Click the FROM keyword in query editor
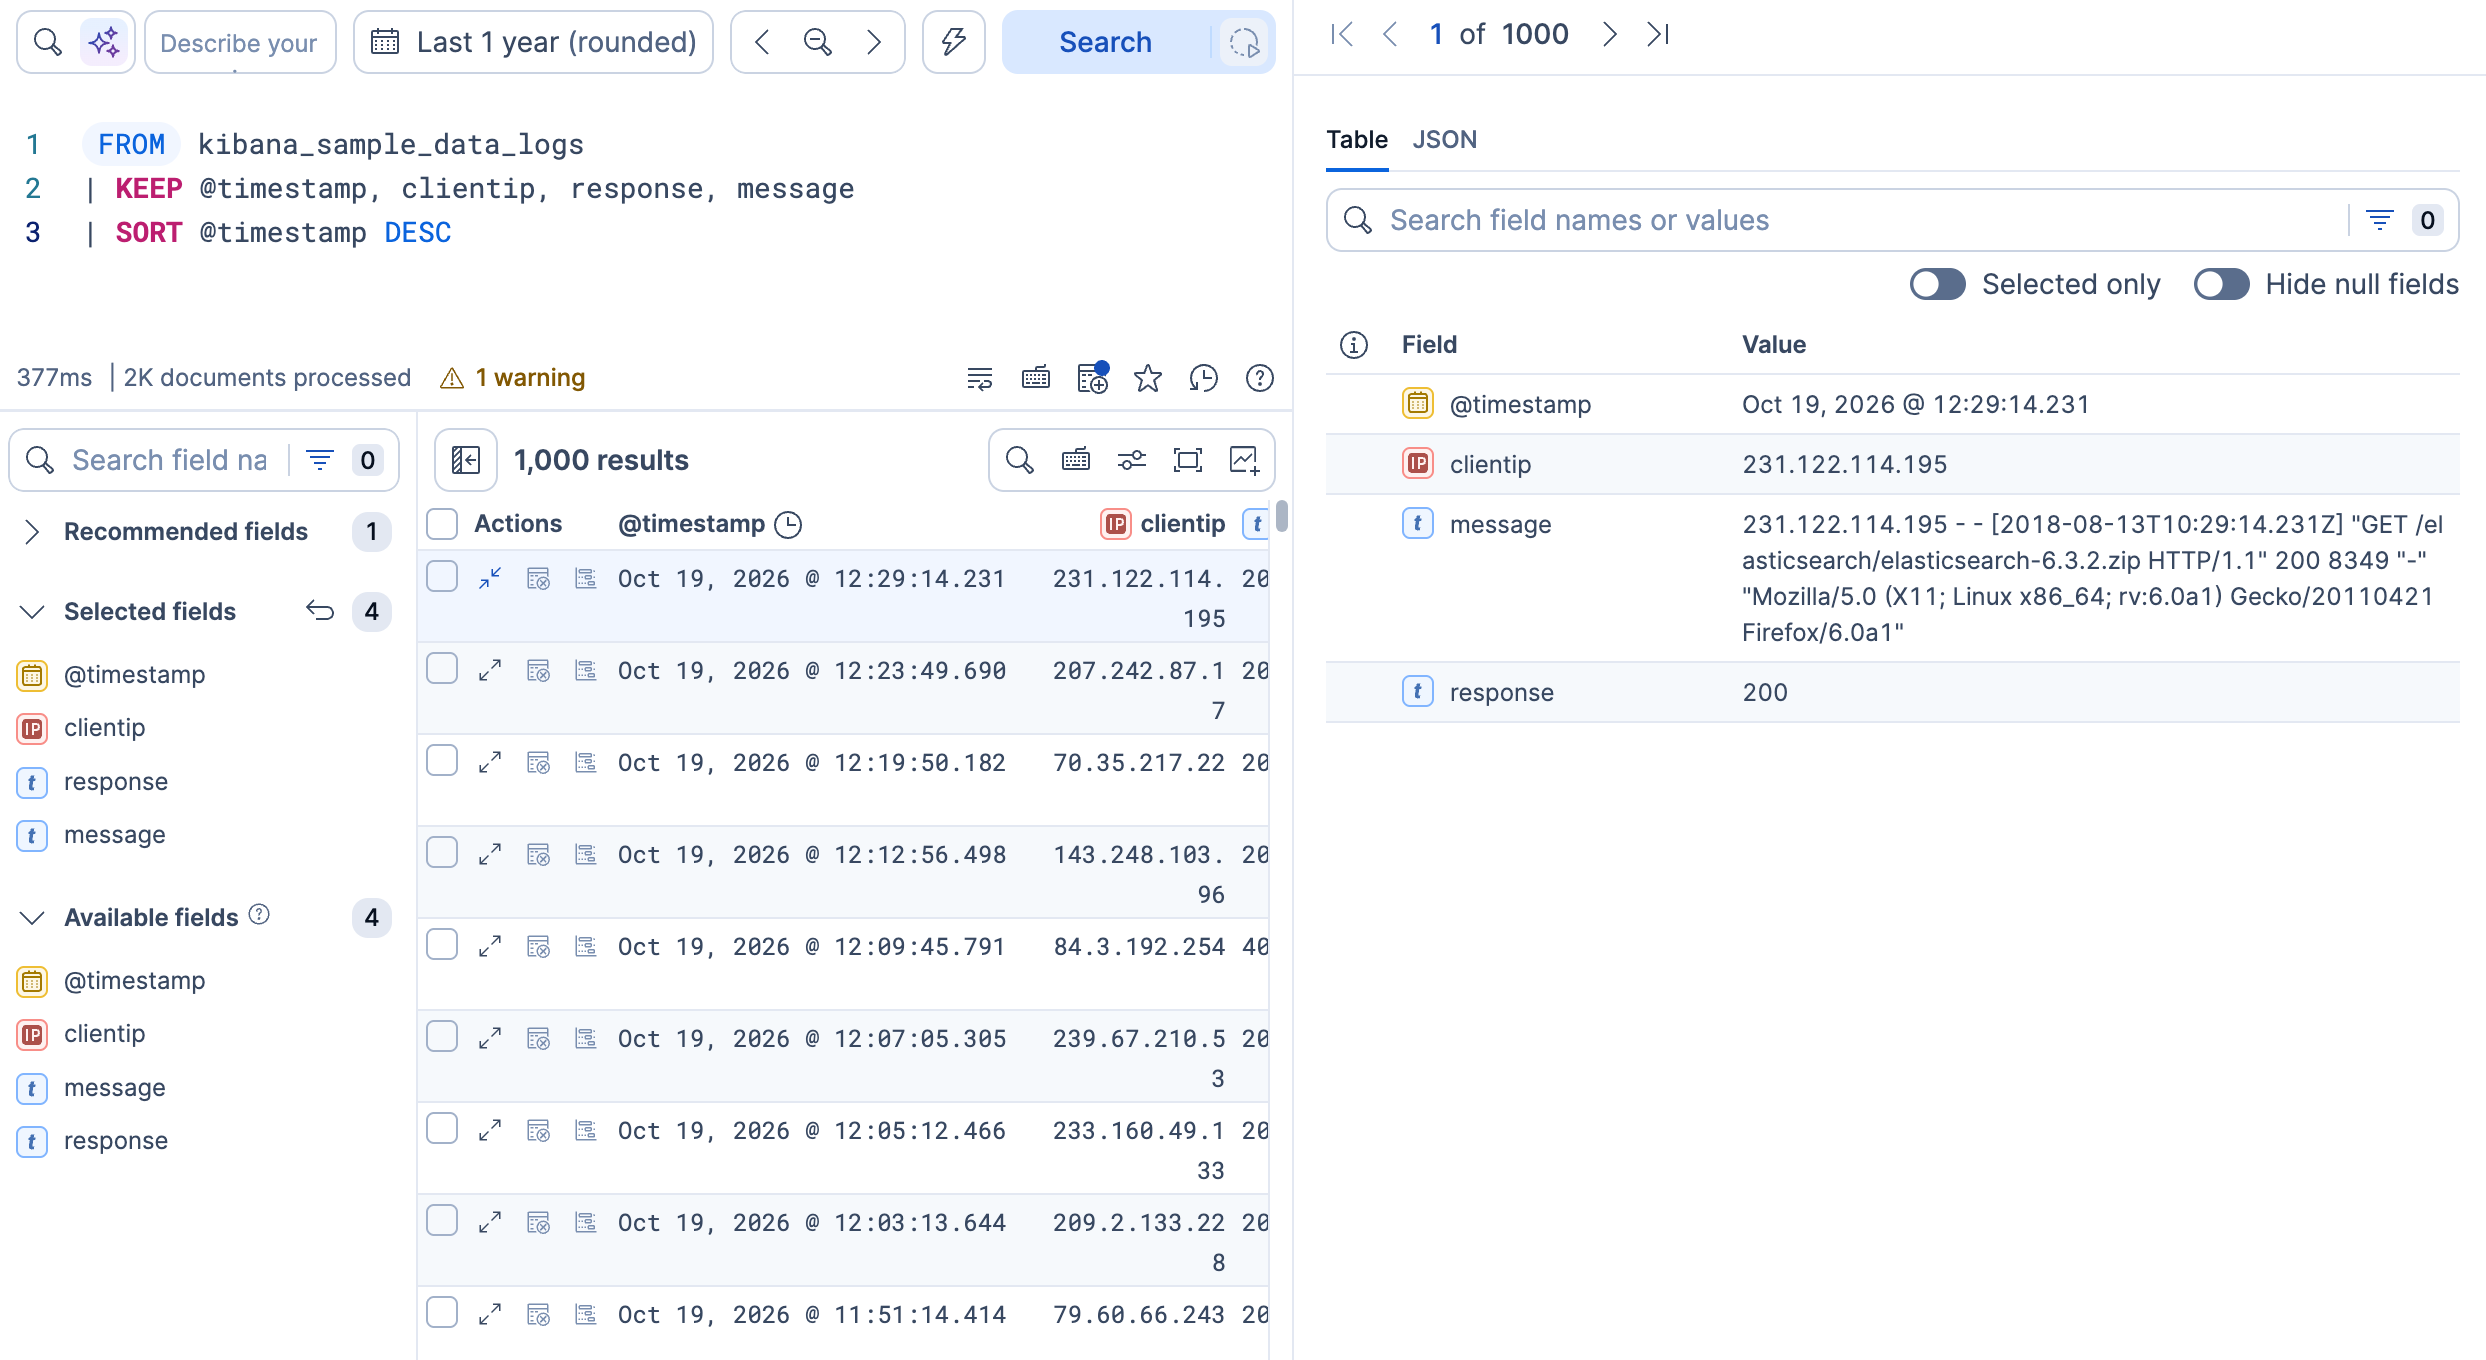2486x1360 pixels. click(x=131, y=145)
